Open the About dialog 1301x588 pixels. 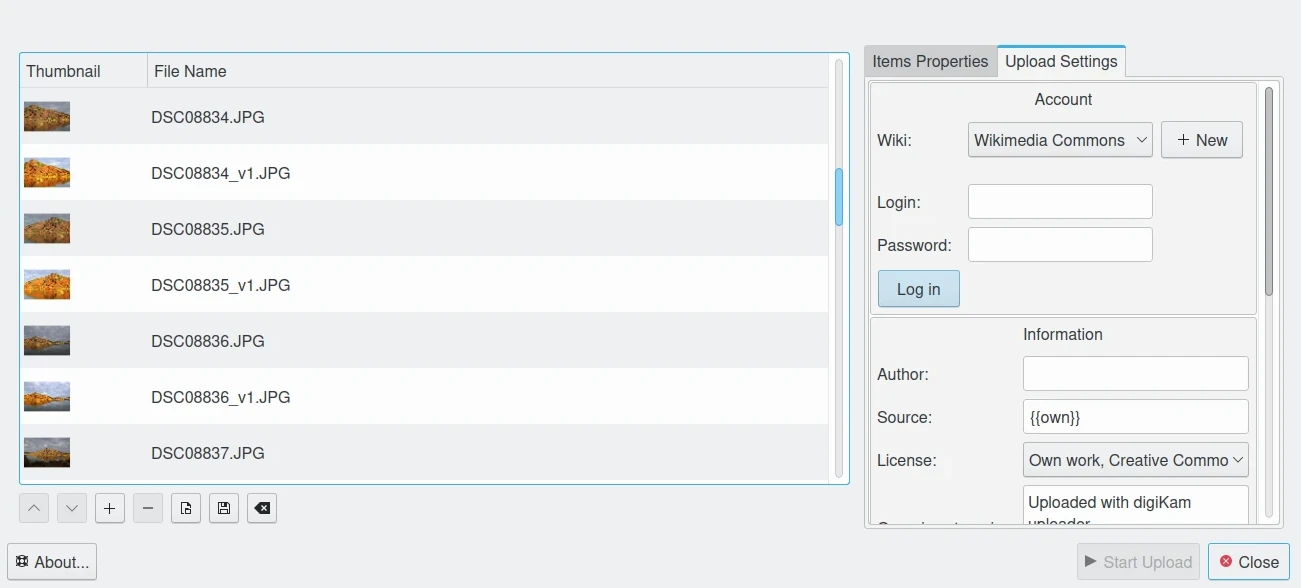(x=52, y=562)
